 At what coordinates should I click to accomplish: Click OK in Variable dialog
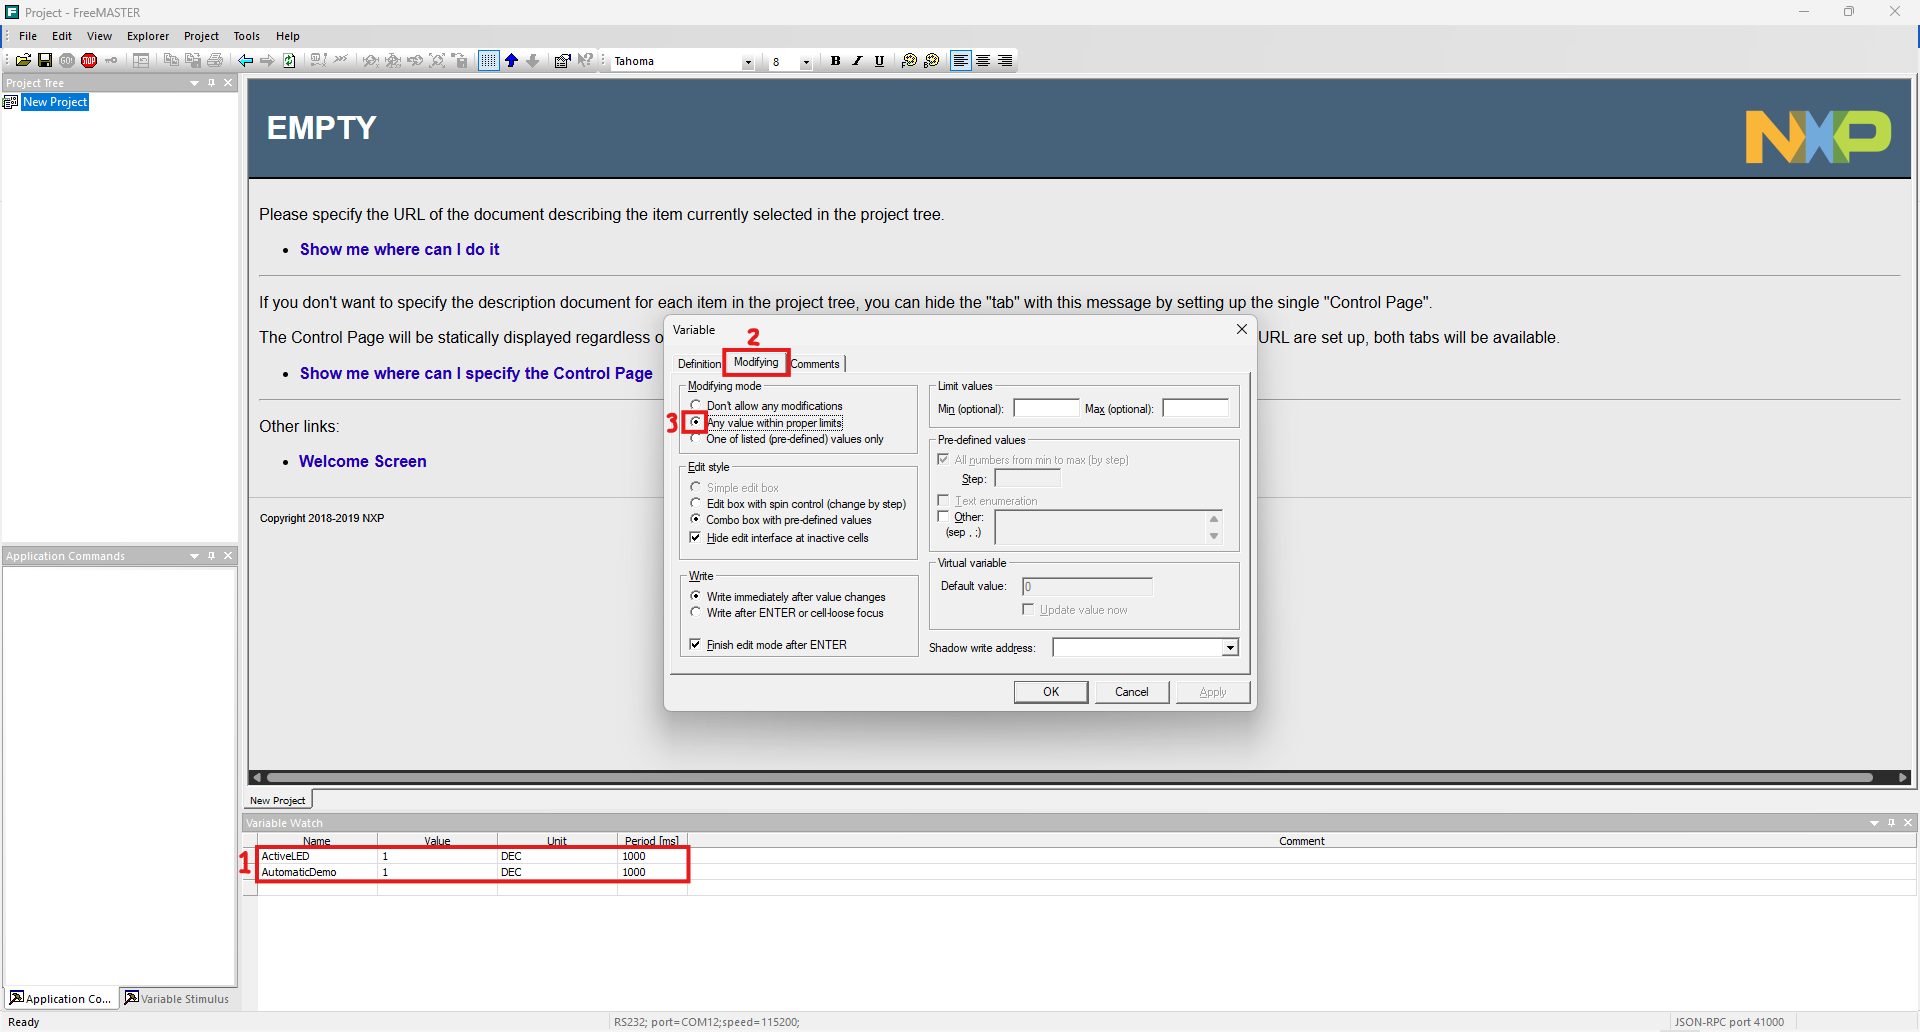[x=1051, y=692]
